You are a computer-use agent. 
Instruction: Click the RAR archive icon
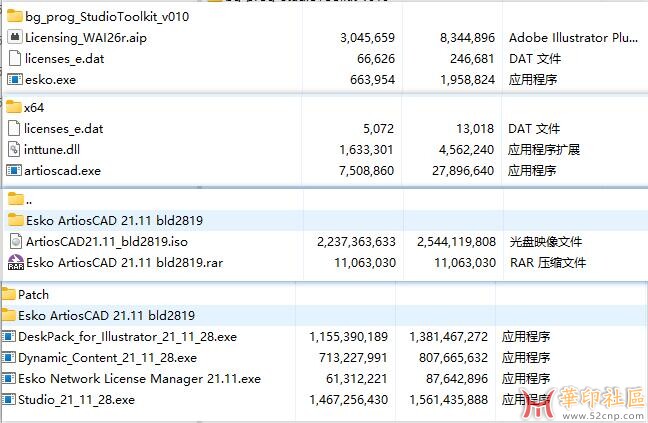point(15,263)
